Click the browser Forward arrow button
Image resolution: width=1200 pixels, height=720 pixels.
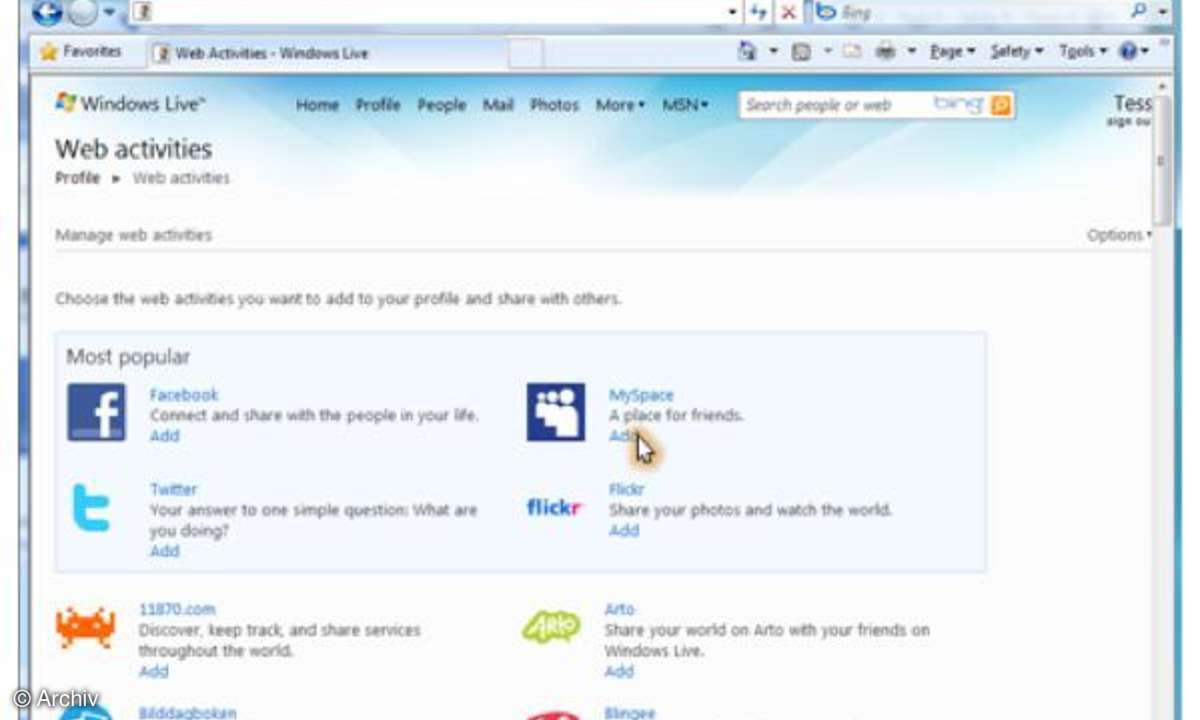pos(83,11)
